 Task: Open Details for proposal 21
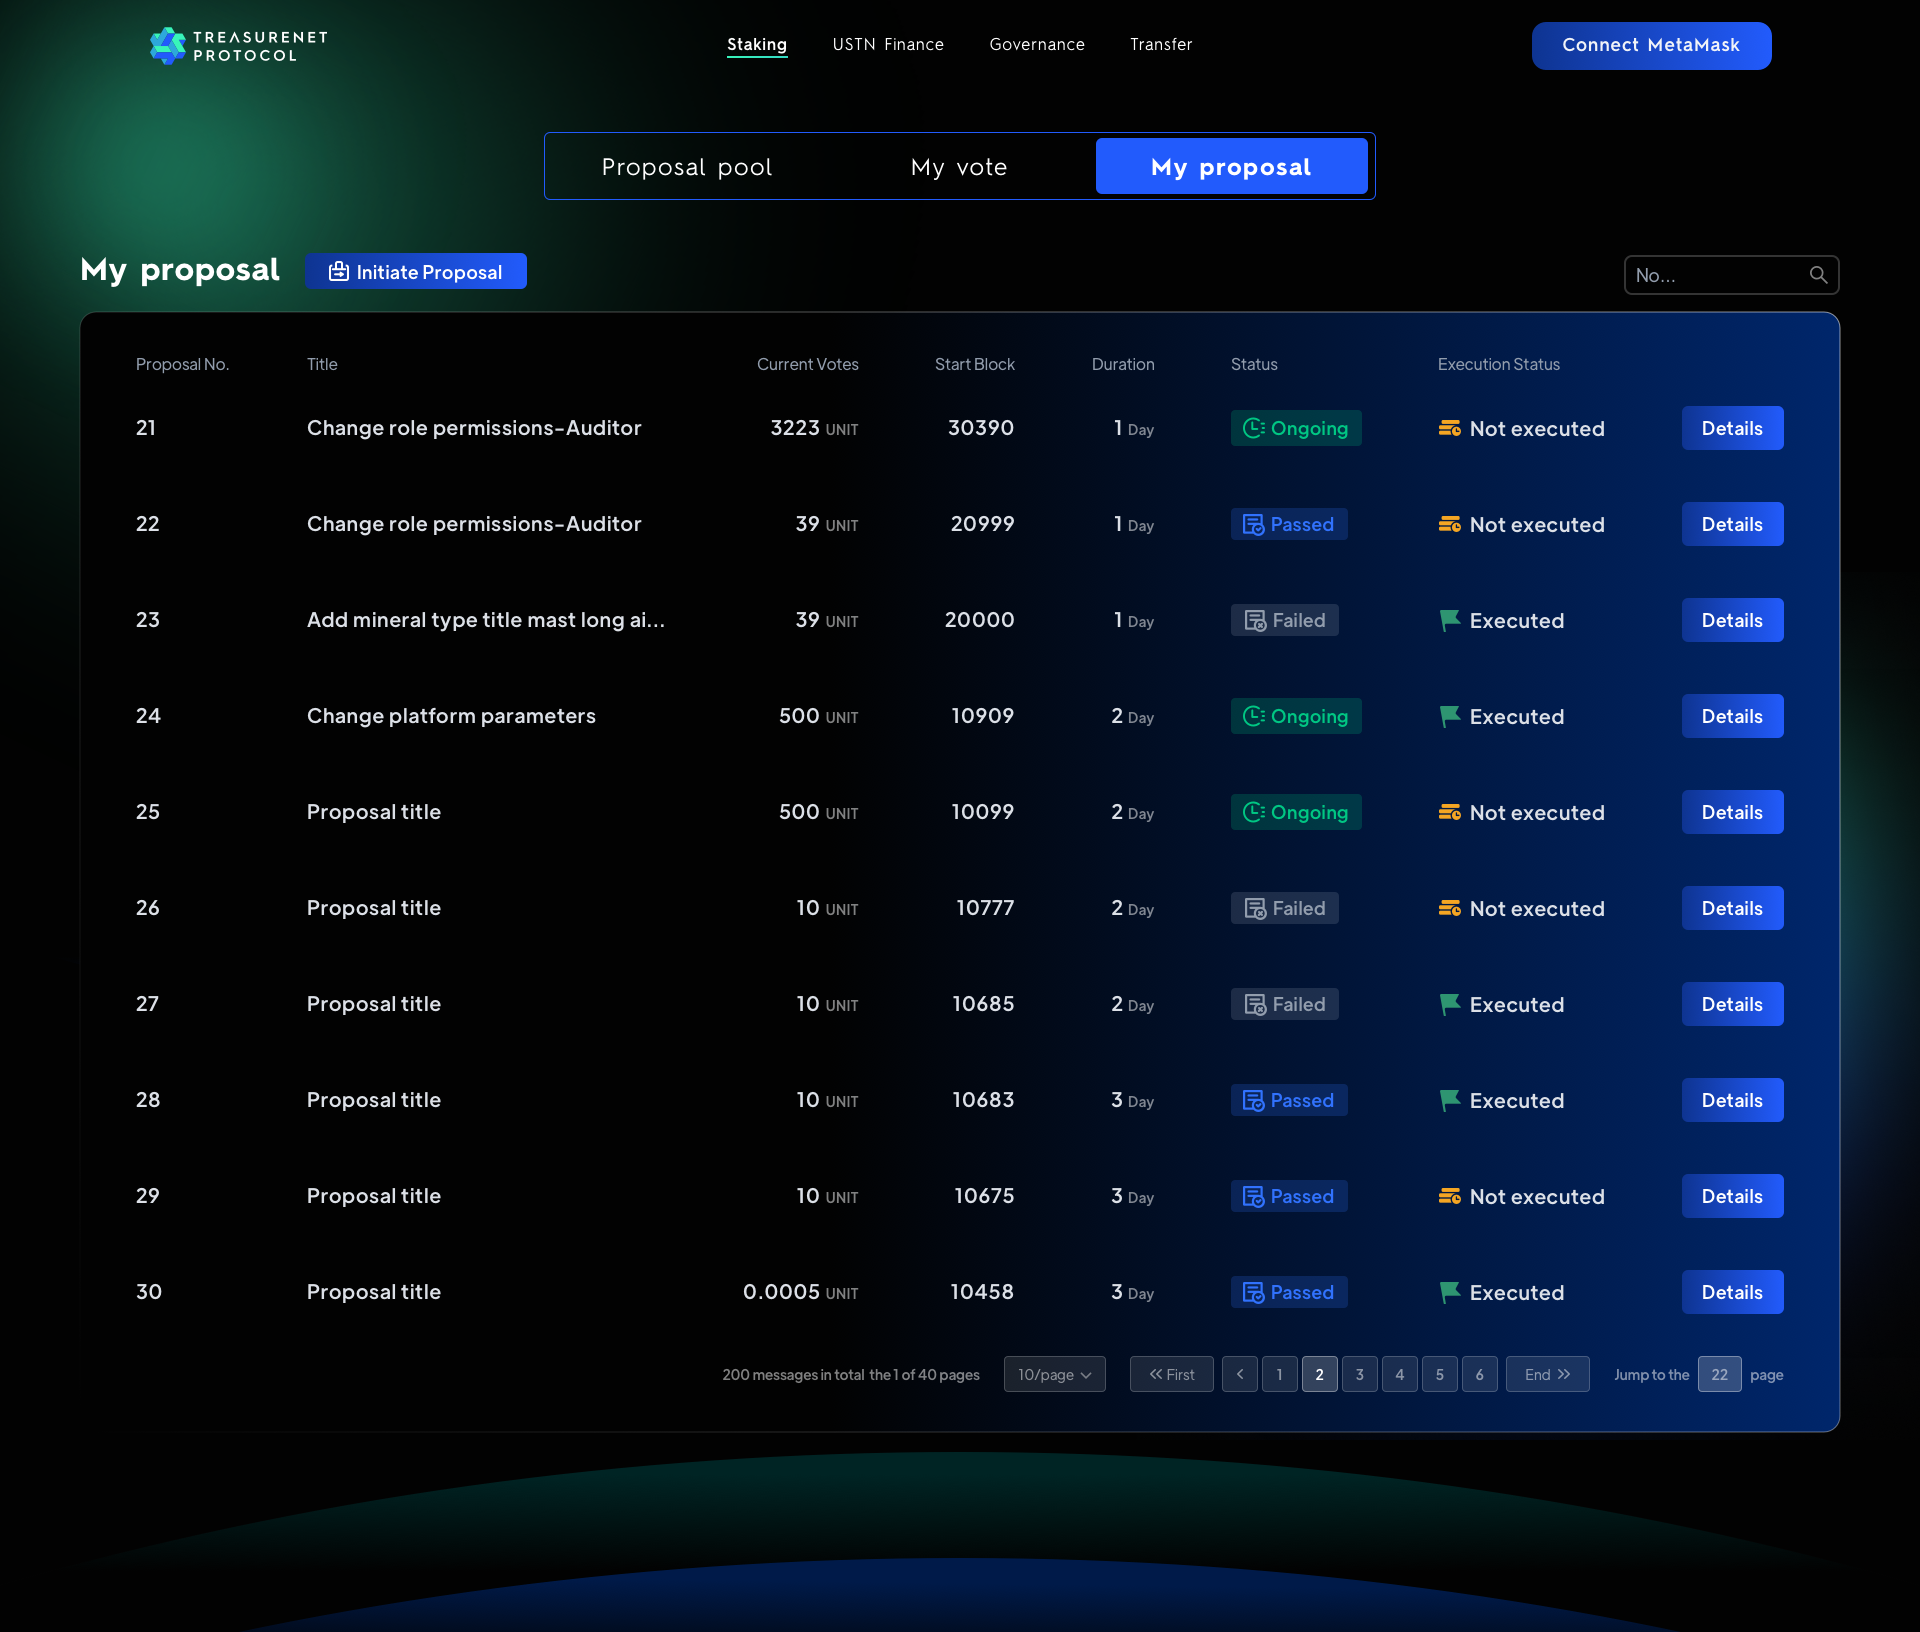pyautogui.click(x=1733, y=428)
